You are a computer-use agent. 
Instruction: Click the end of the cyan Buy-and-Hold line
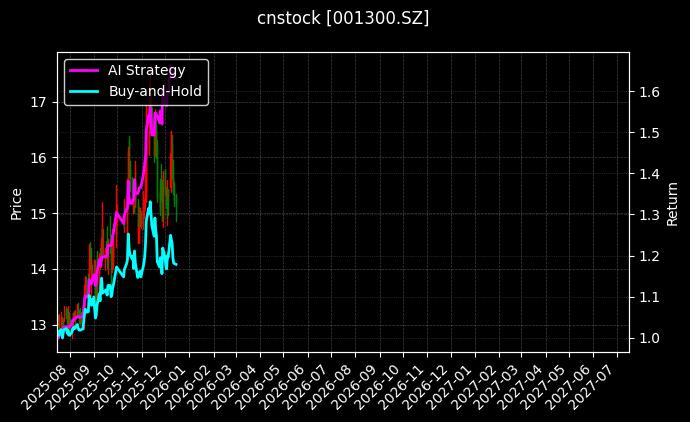click(x=177, y=264)
